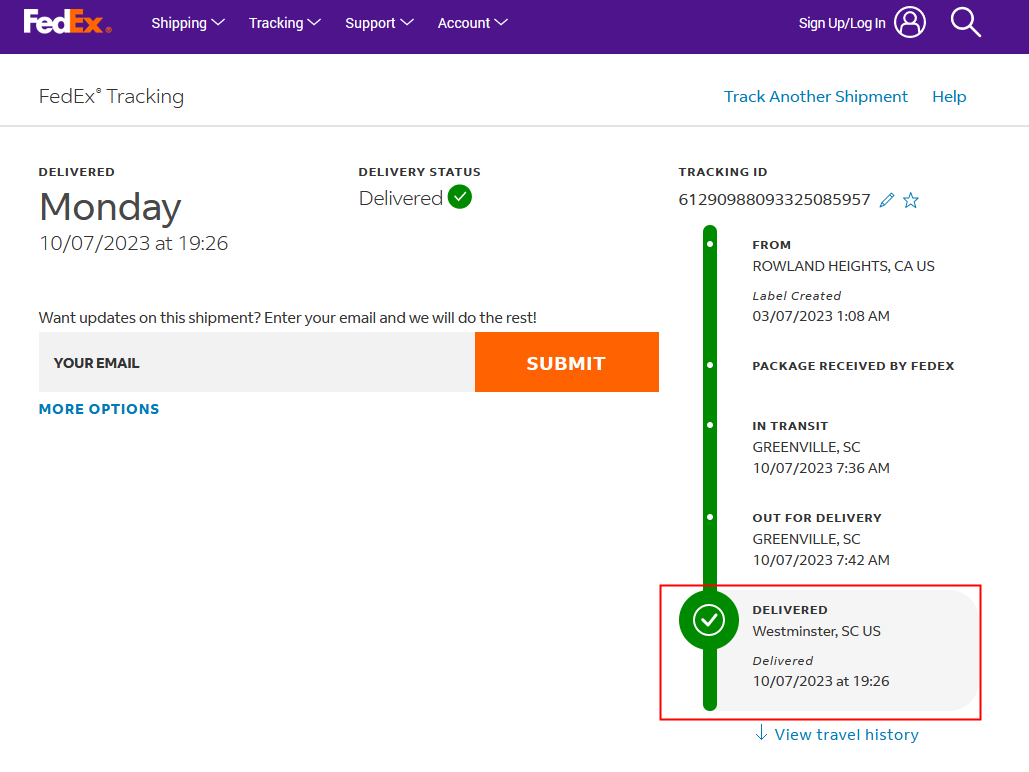
Task: Open the Account menu
Action: coord(473,23)
